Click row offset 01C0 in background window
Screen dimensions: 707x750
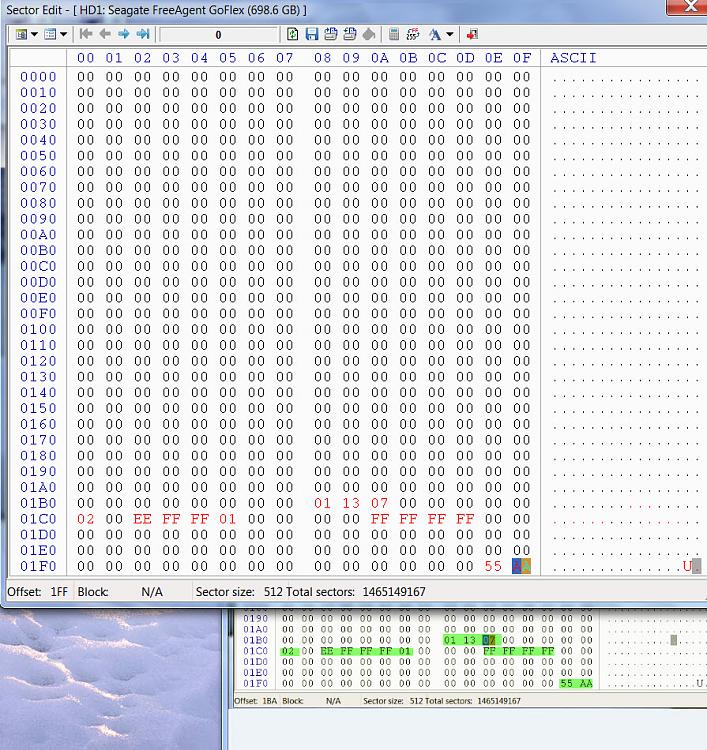[x=255, y=651]
